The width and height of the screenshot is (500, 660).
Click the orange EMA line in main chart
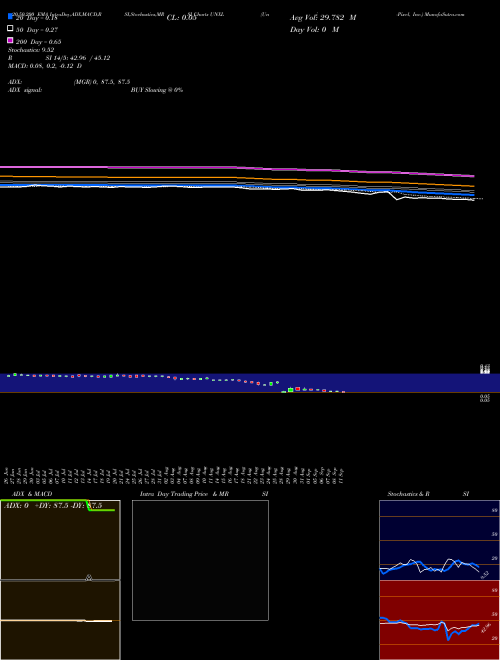(x=236, y=178)
